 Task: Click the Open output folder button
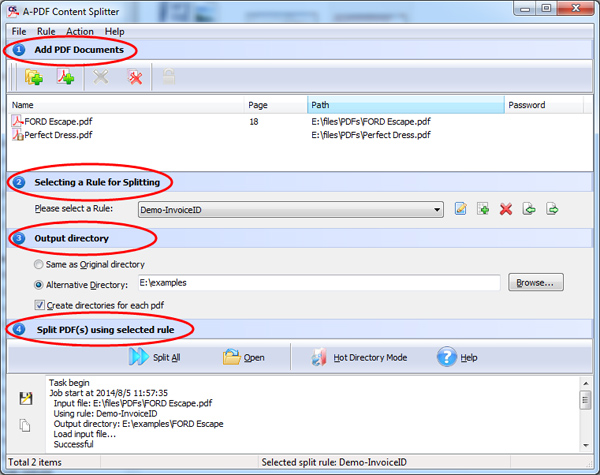[x=244, y=357]
